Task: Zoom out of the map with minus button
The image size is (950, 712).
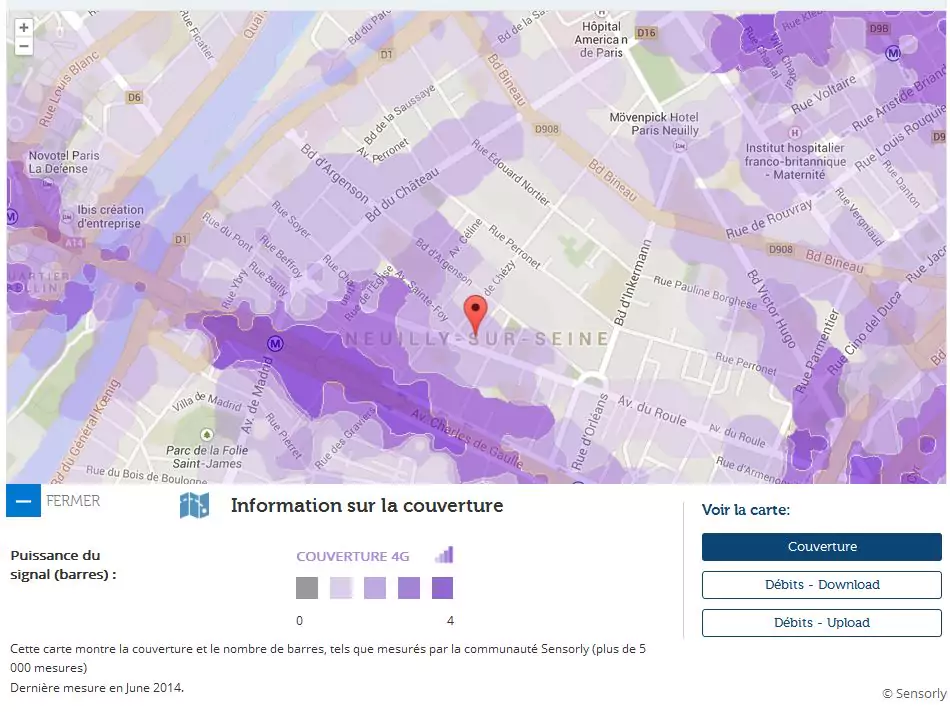Action: (x=24, y=47)
